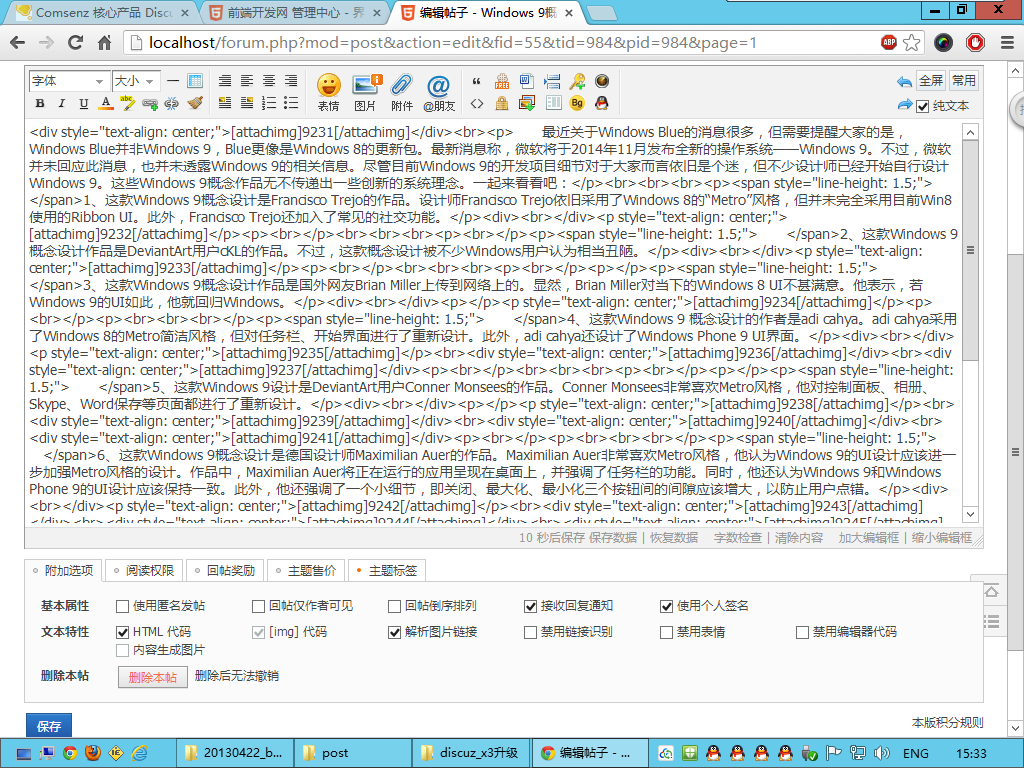Screen dimensions: 1024x768
Task: Float image right icon
Action: (247, 103)
